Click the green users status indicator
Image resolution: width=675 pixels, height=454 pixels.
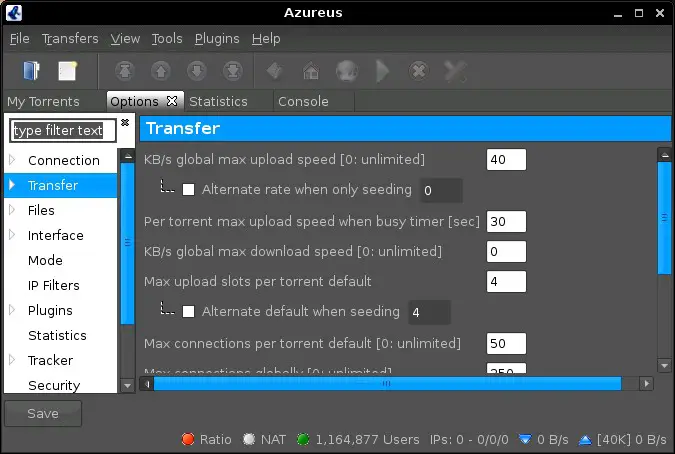coord(303,439)
